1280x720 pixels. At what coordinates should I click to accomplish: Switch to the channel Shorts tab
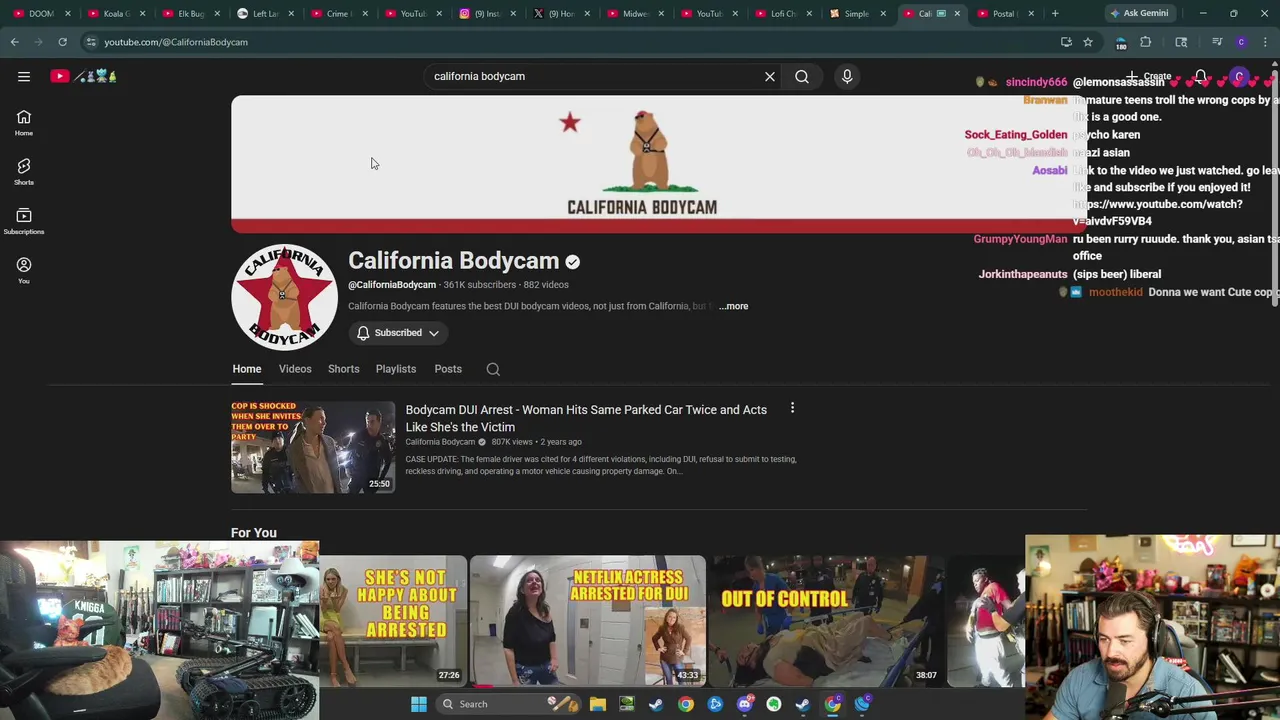click(x=343, y=369)
